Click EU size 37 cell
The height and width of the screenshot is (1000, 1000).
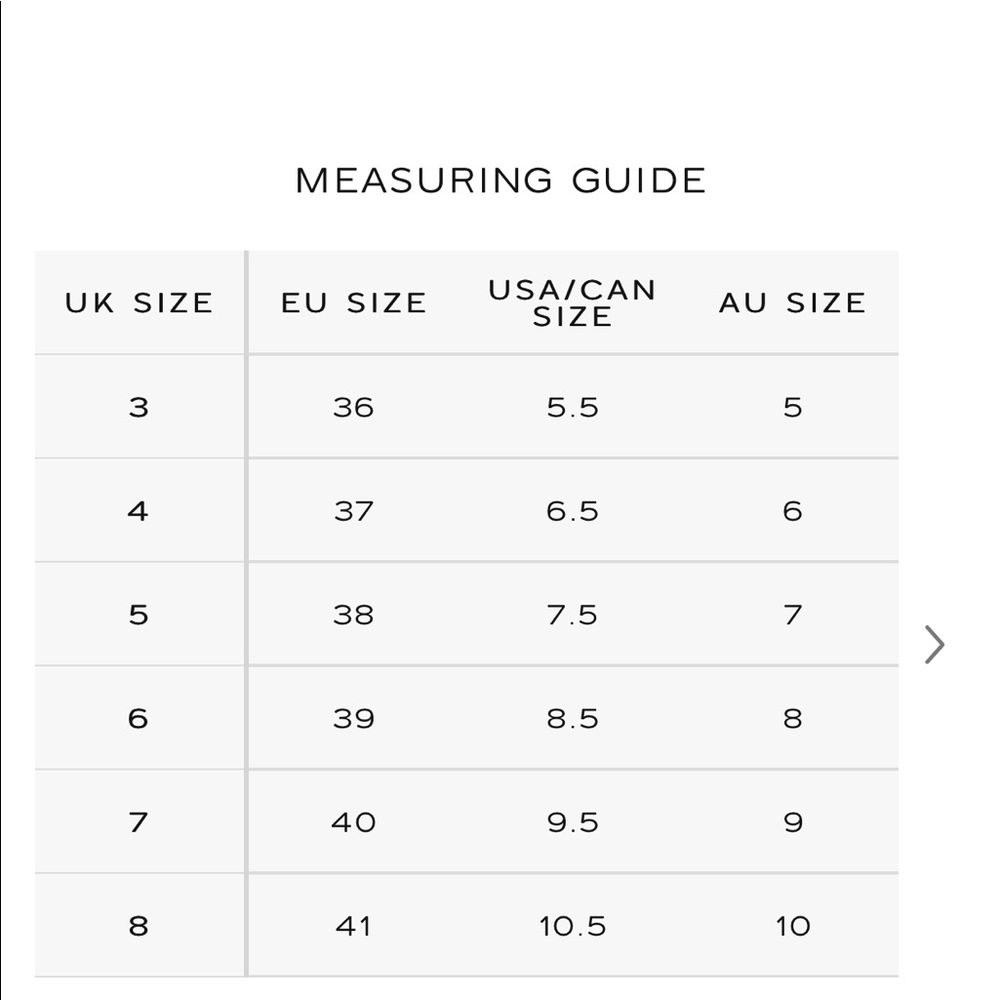[x=354, y=511]
